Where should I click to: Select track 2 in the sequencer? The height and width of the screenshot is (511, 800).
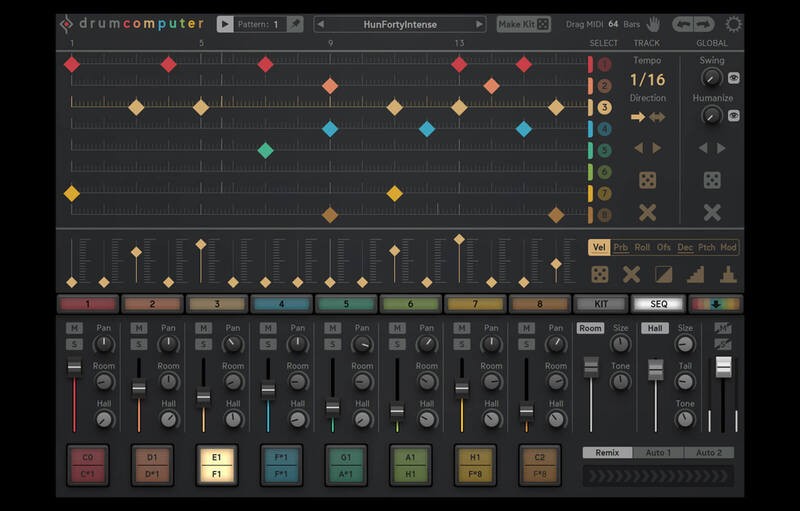point(604,86)
